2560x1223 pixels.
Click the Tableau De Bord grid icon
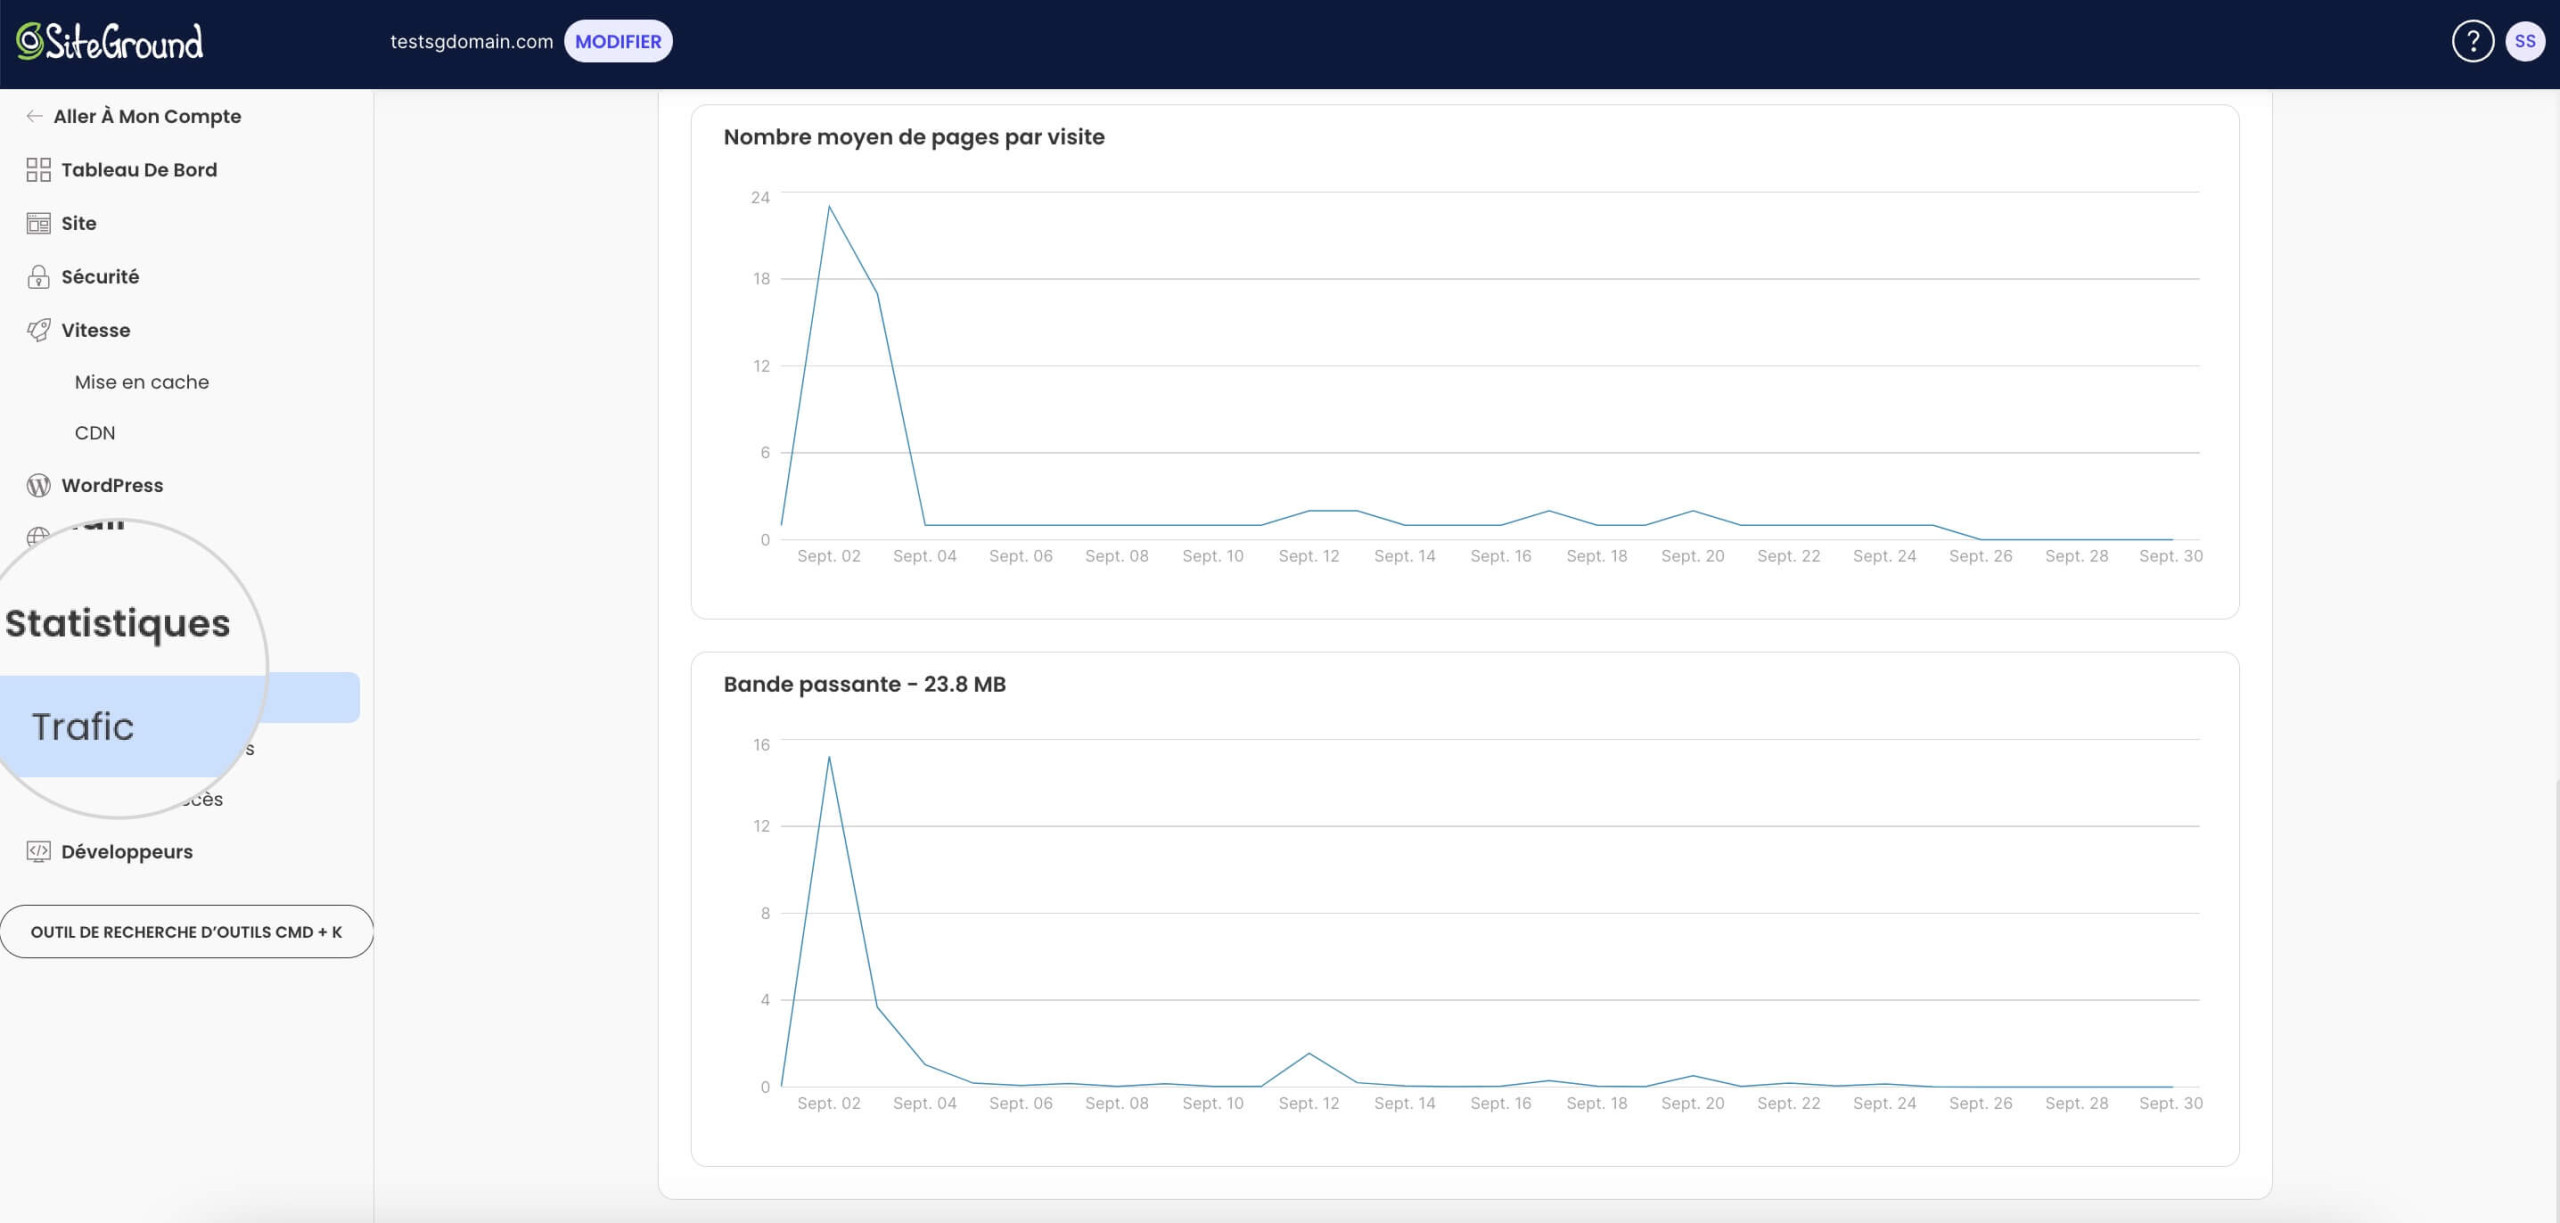point(38,170)
